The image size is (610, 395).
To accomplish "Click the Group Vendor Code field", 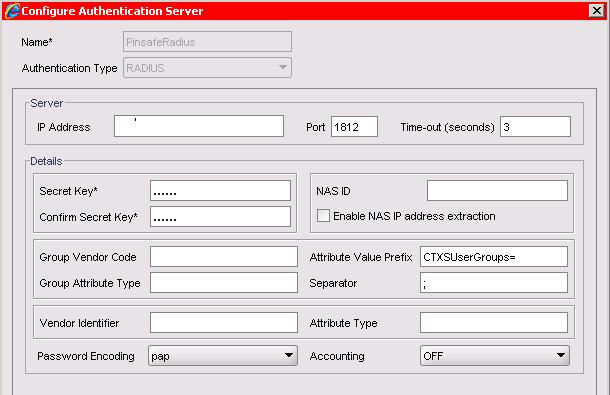I will click(224, 256).
